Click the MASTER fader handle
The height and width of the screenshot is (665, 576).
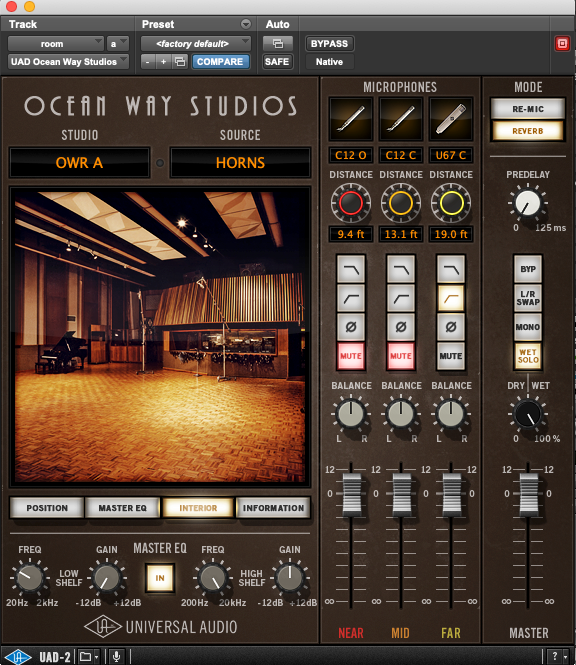point(528,495)
